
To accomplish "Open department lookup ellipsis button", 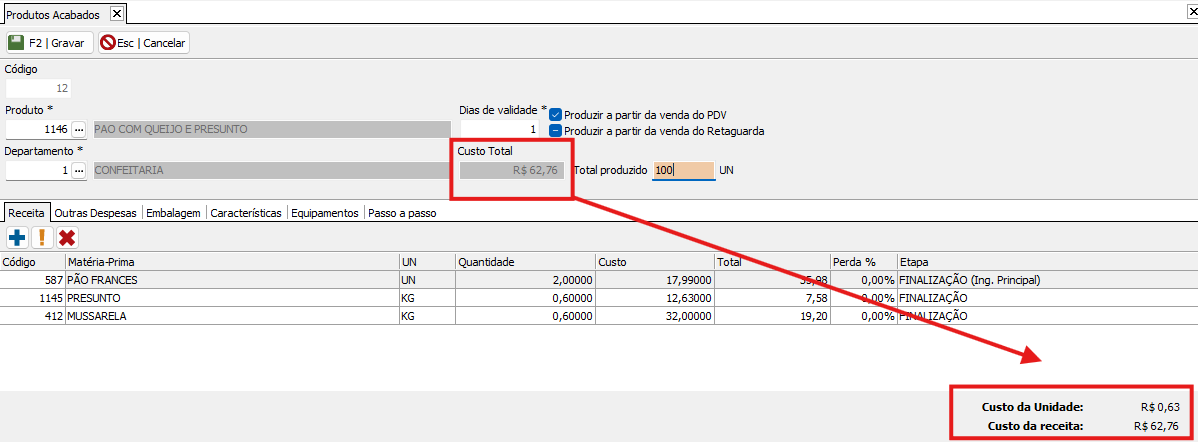I will click(79, 170).
